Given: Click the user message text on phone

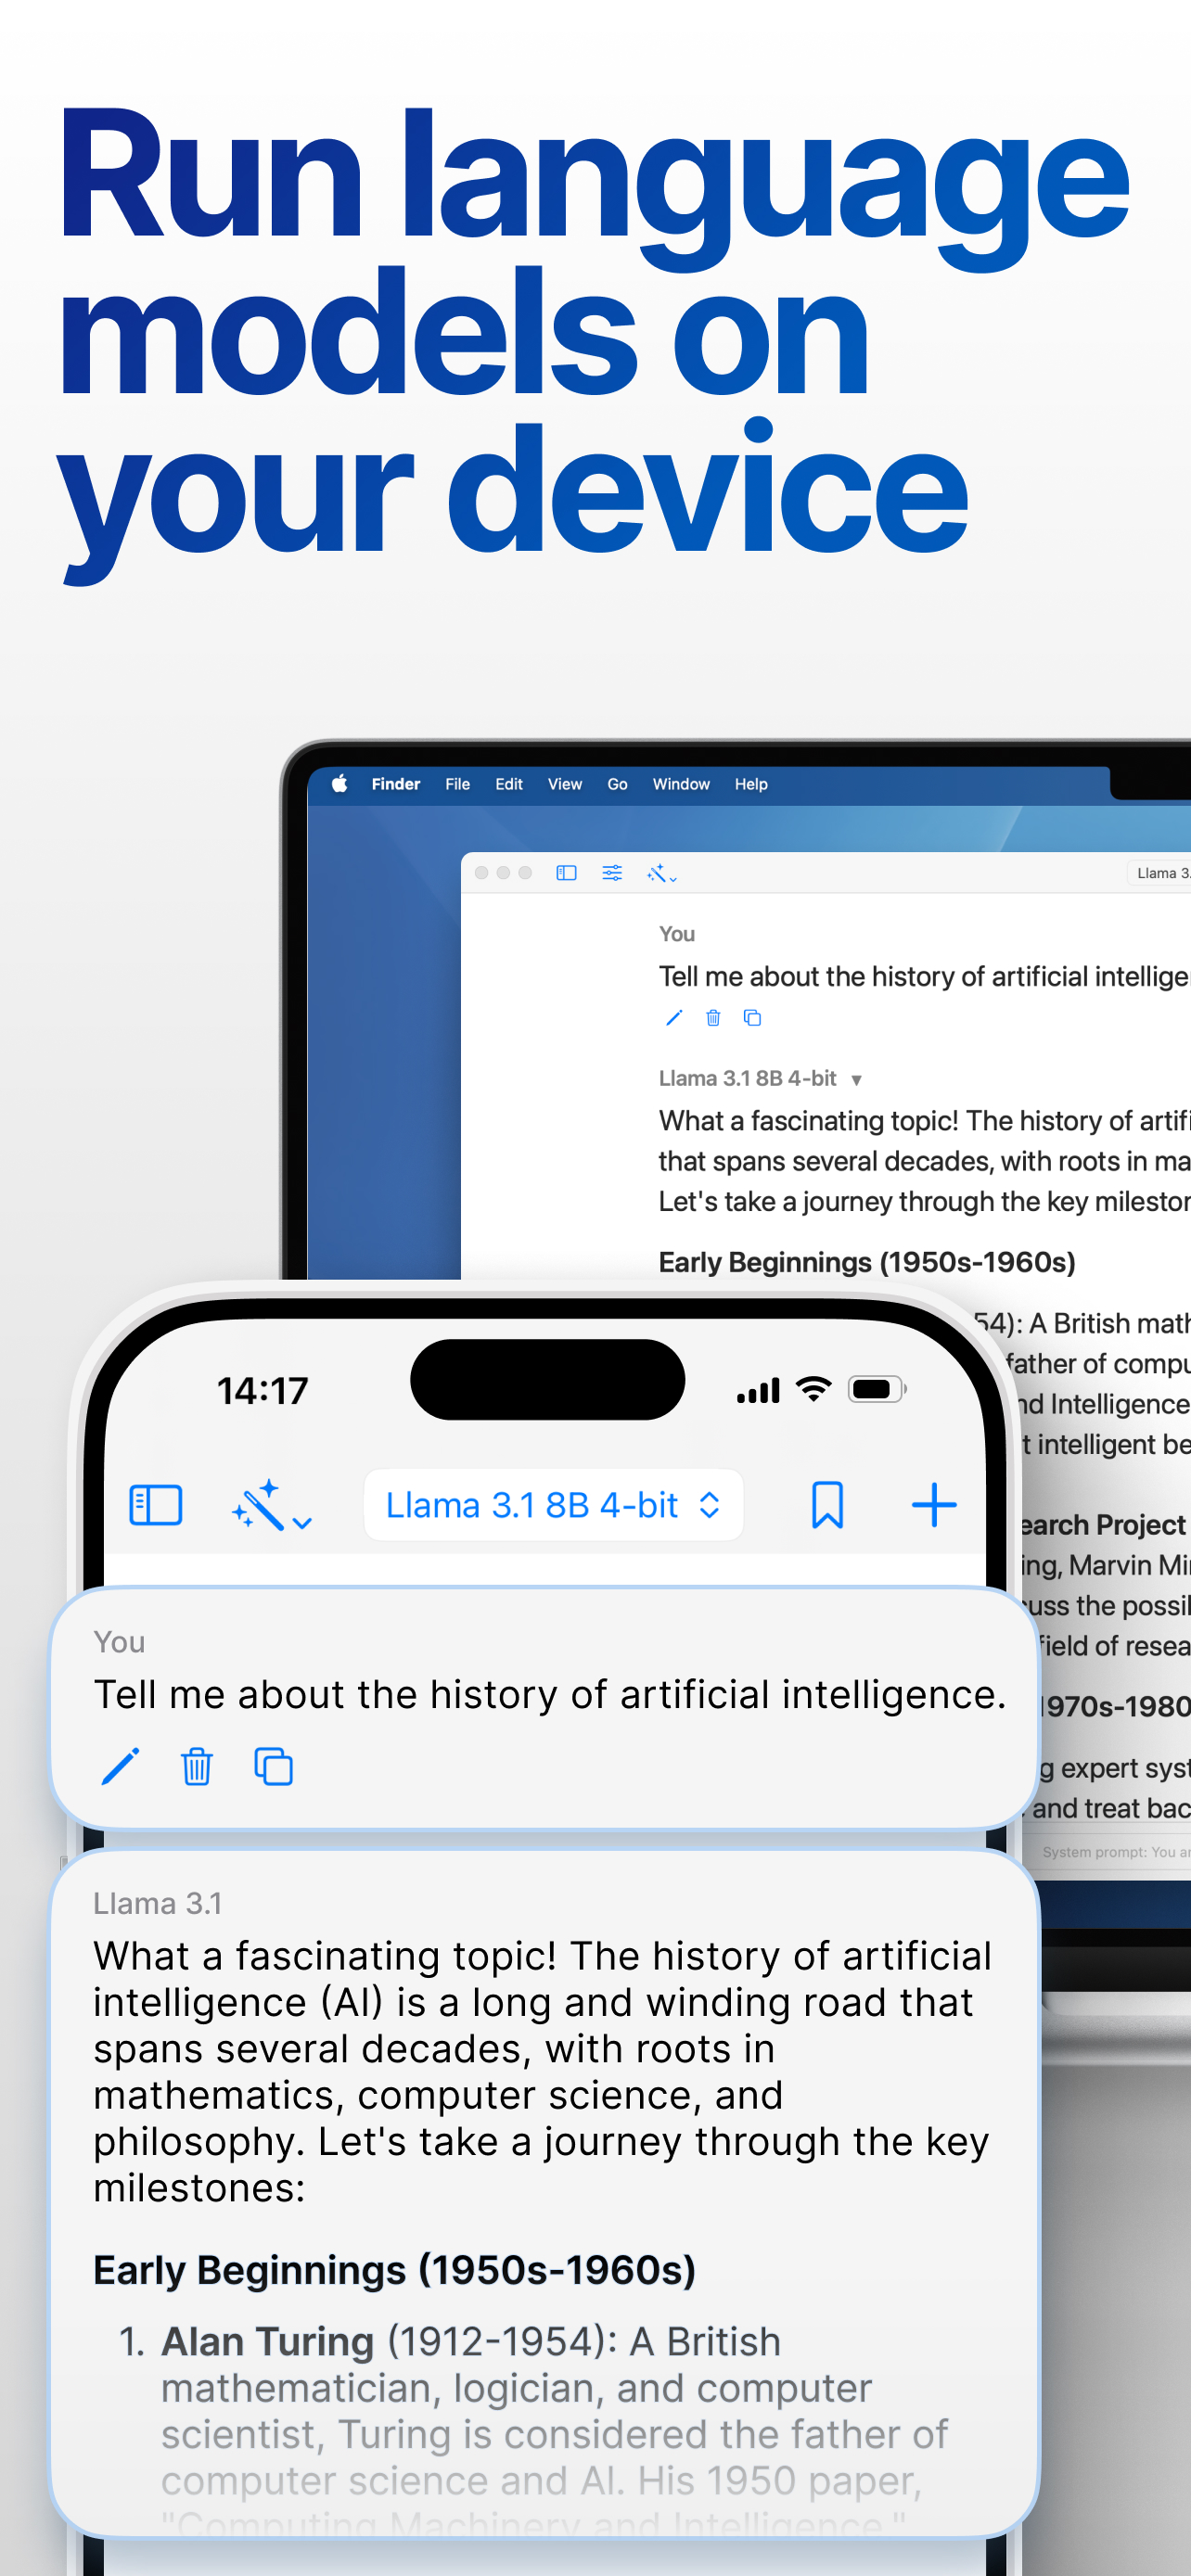Looking at the screenshot, I should click(x=549, y=1695).
